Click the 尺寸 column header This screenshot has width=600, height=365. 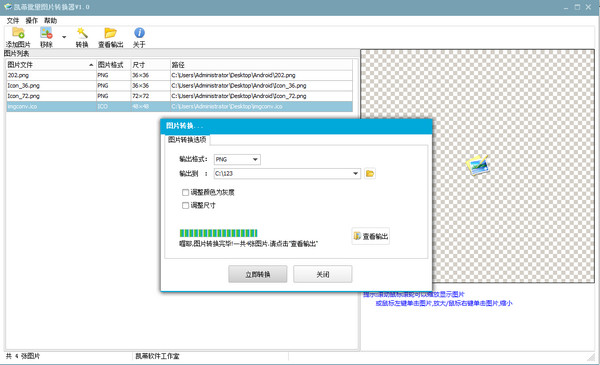(150, 65)
